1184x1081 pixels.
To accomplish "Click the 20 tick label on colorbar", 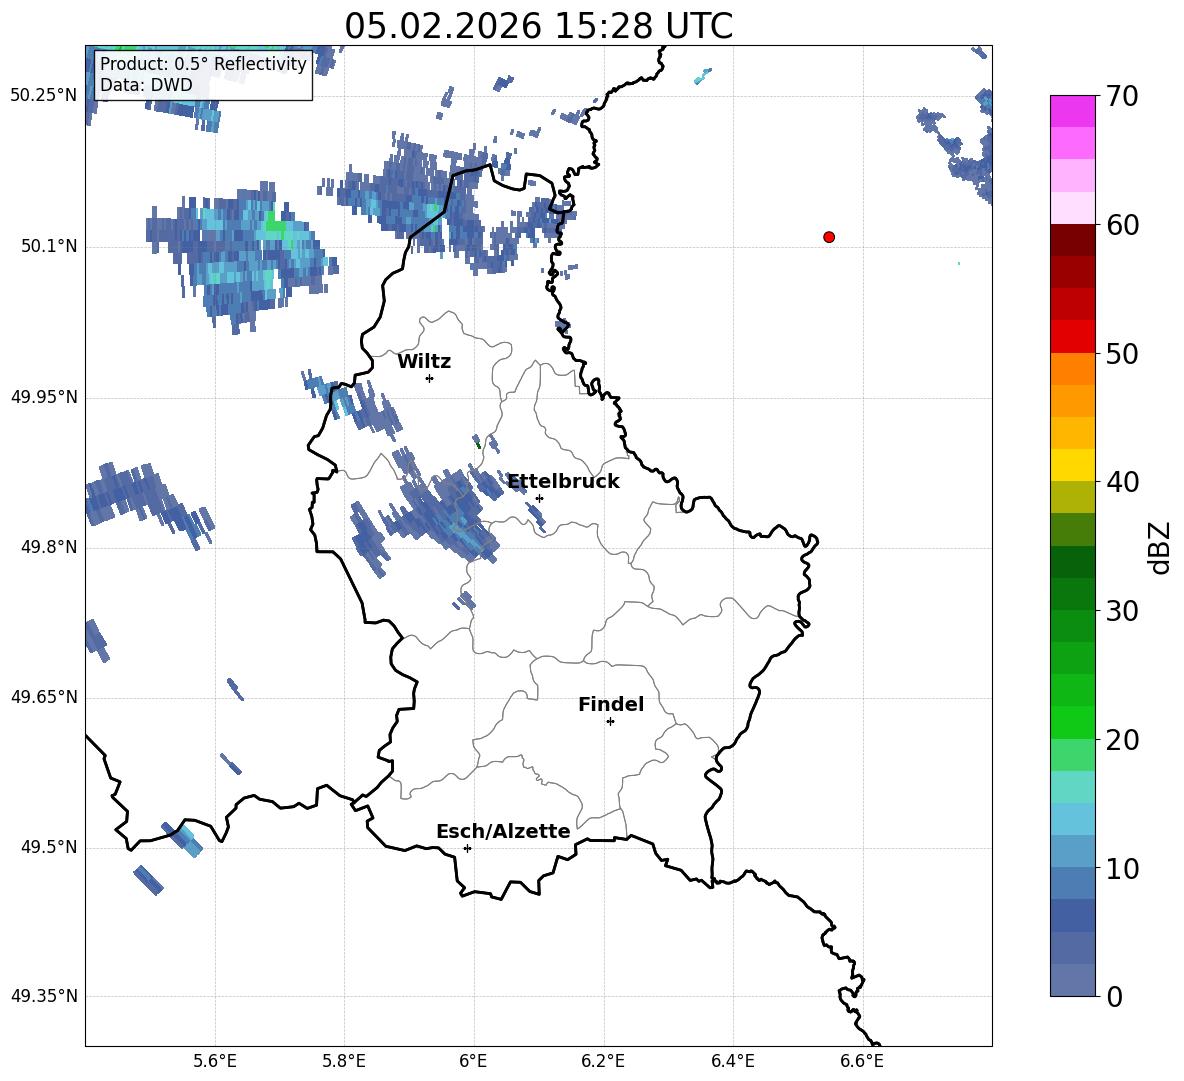I will tap(1122, 740).
